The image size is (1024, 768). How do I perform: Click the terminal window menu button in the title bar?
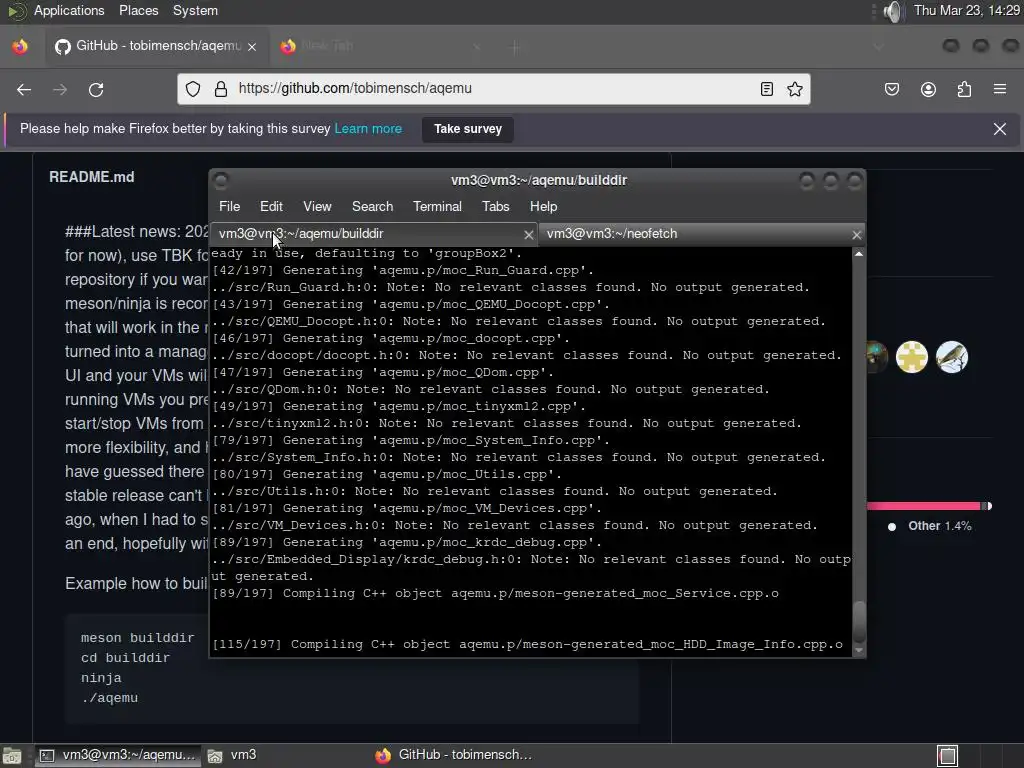click(x=221, y=180)
